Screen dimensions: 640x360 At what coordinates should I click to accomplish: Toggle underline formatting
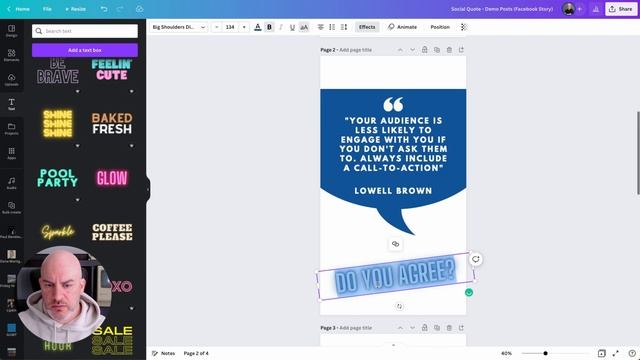(x=292, y=27)
